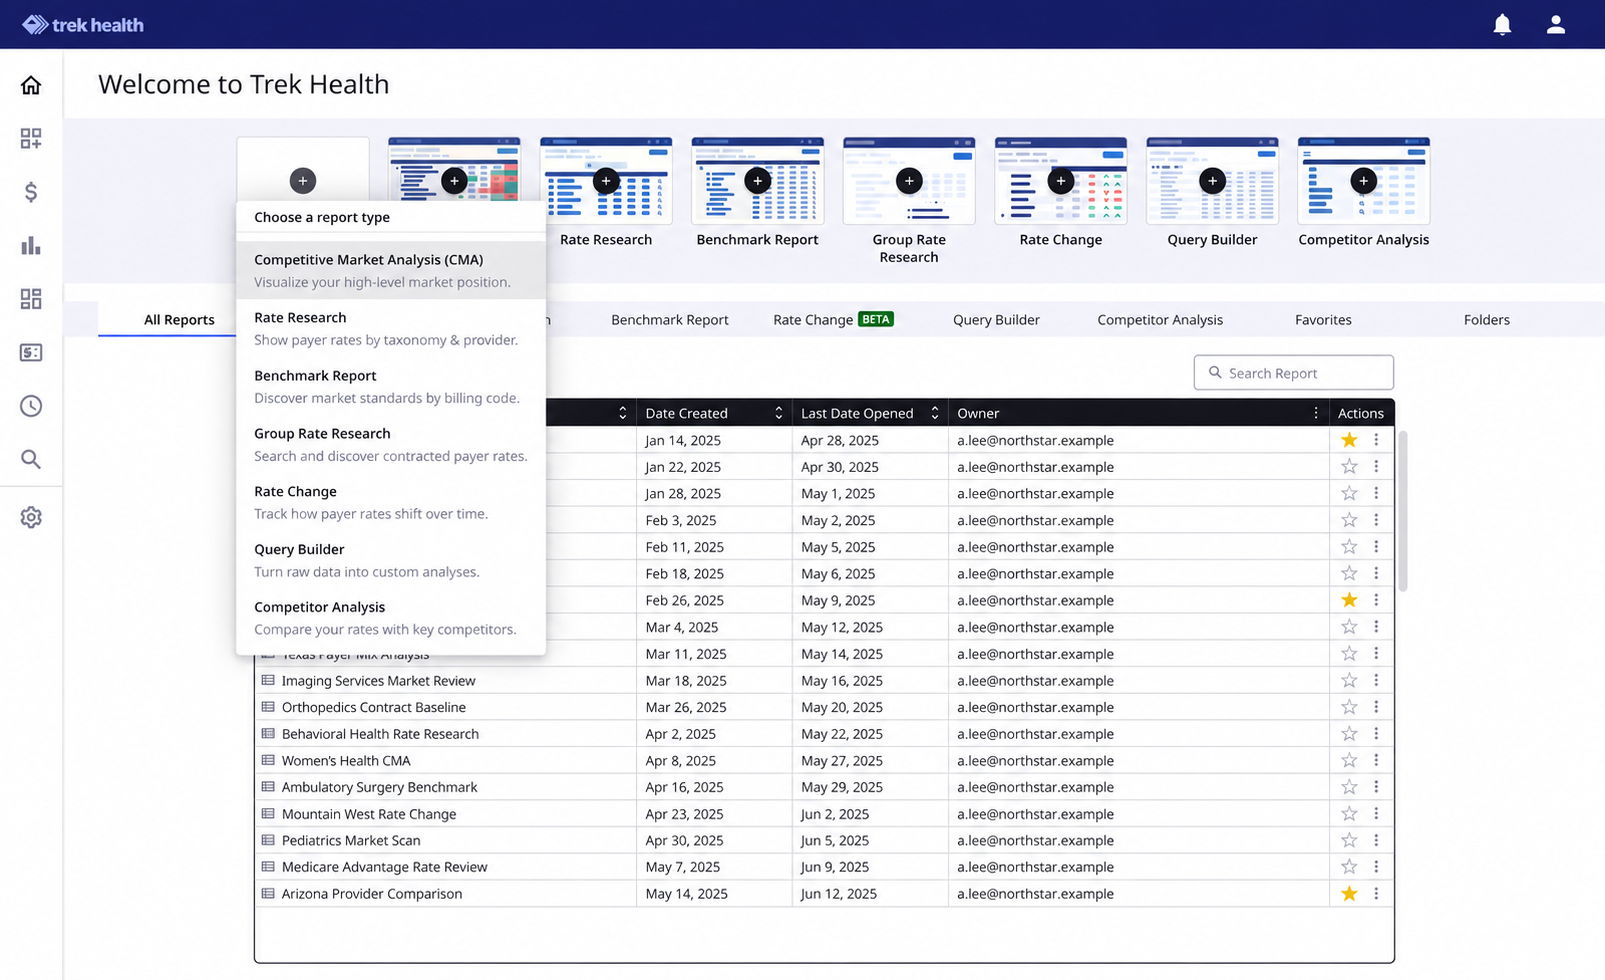Sort by Date Created column arrows
Image resolution: width=1605 pixels, height=980 pixels.
click(x=778, y=413)
